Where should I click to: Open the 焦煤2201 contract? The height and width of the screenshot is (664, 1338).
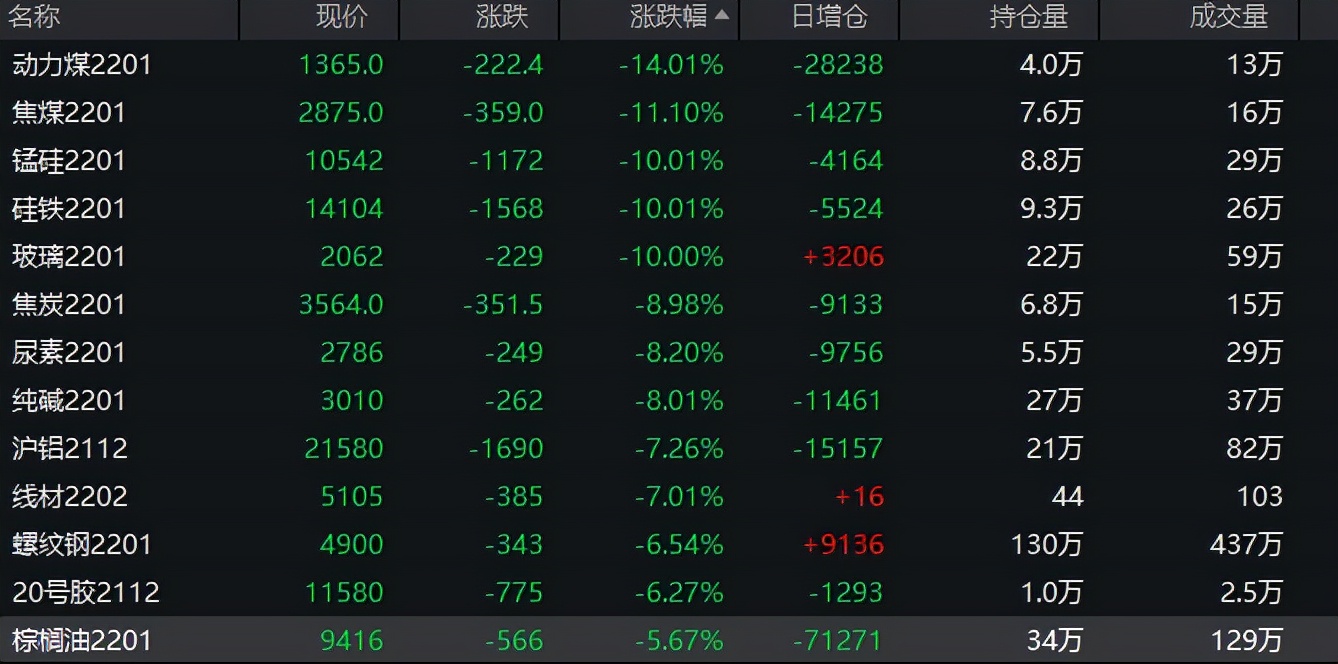(69, 113)
